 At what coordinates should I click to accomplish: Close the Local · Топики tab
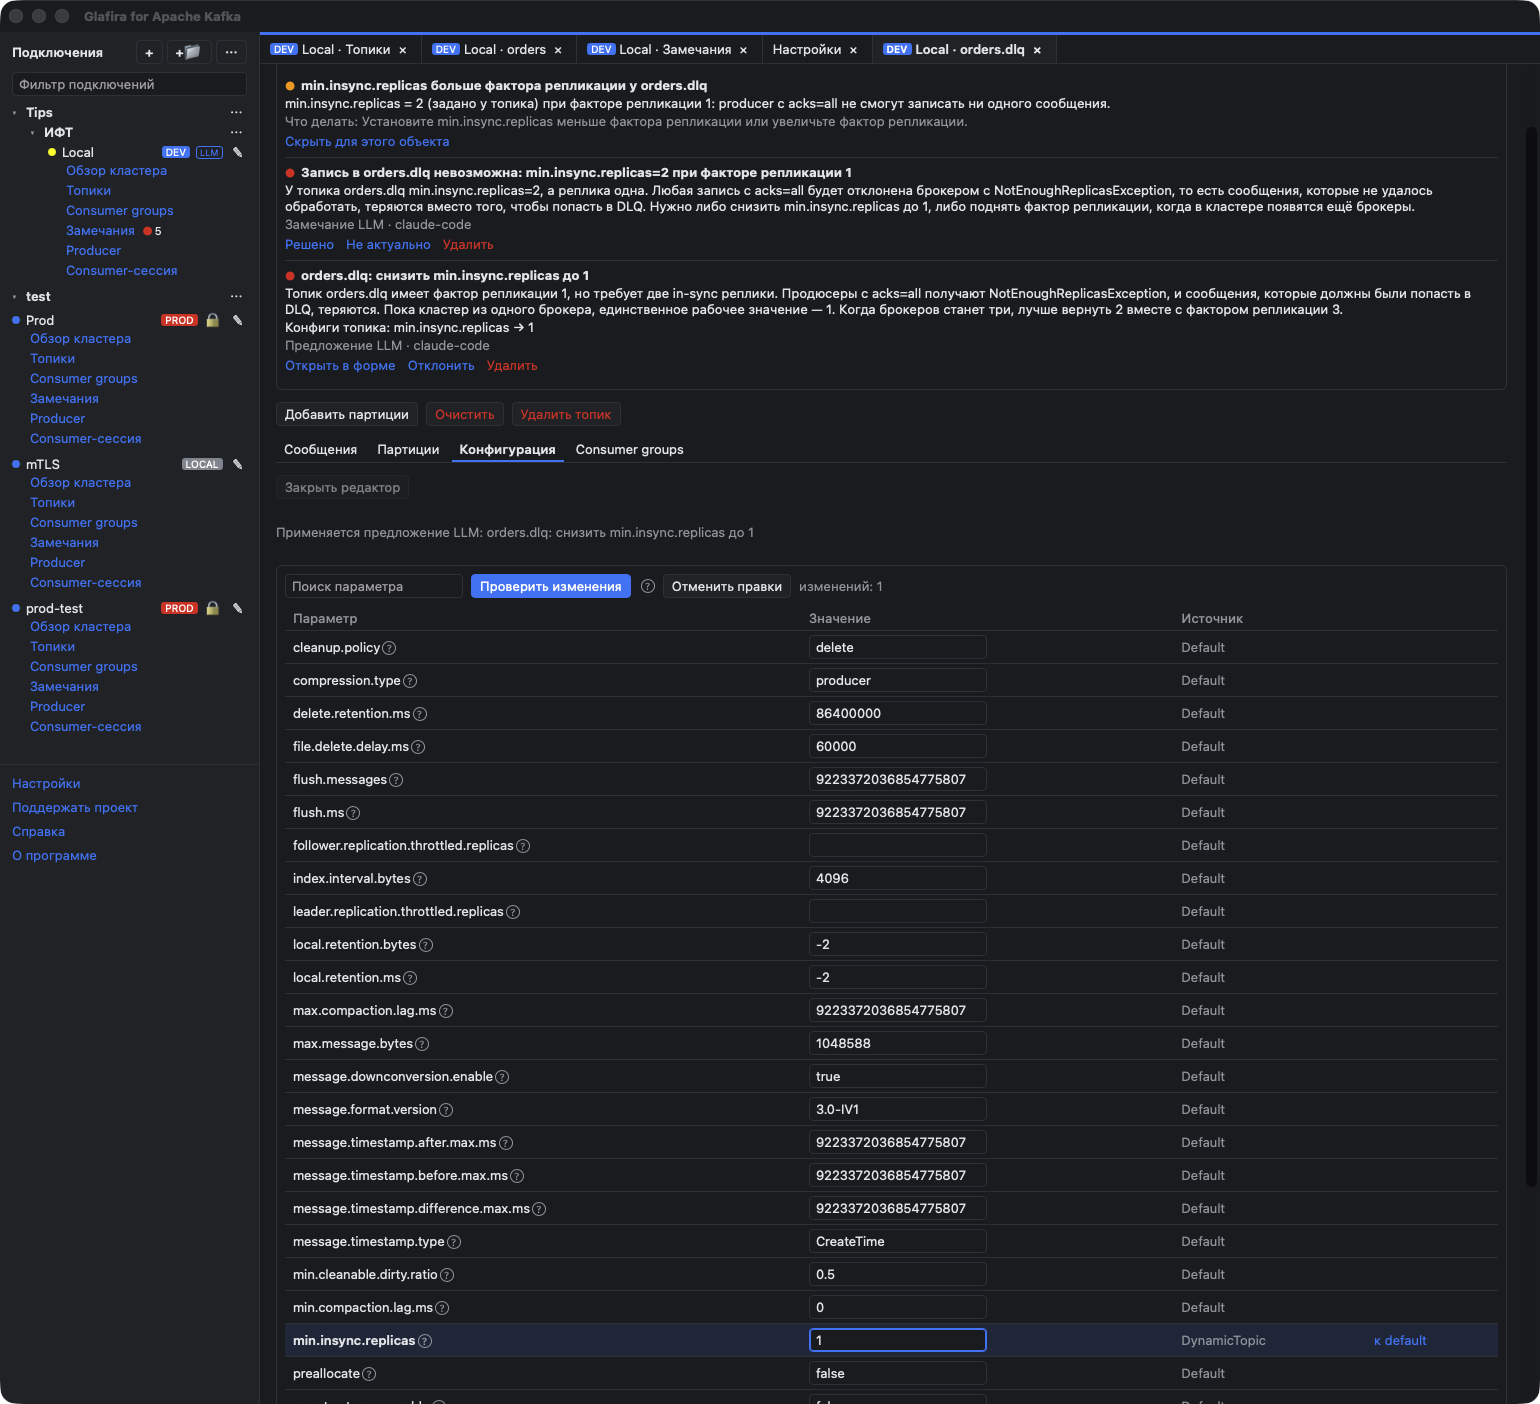point(403,50)
